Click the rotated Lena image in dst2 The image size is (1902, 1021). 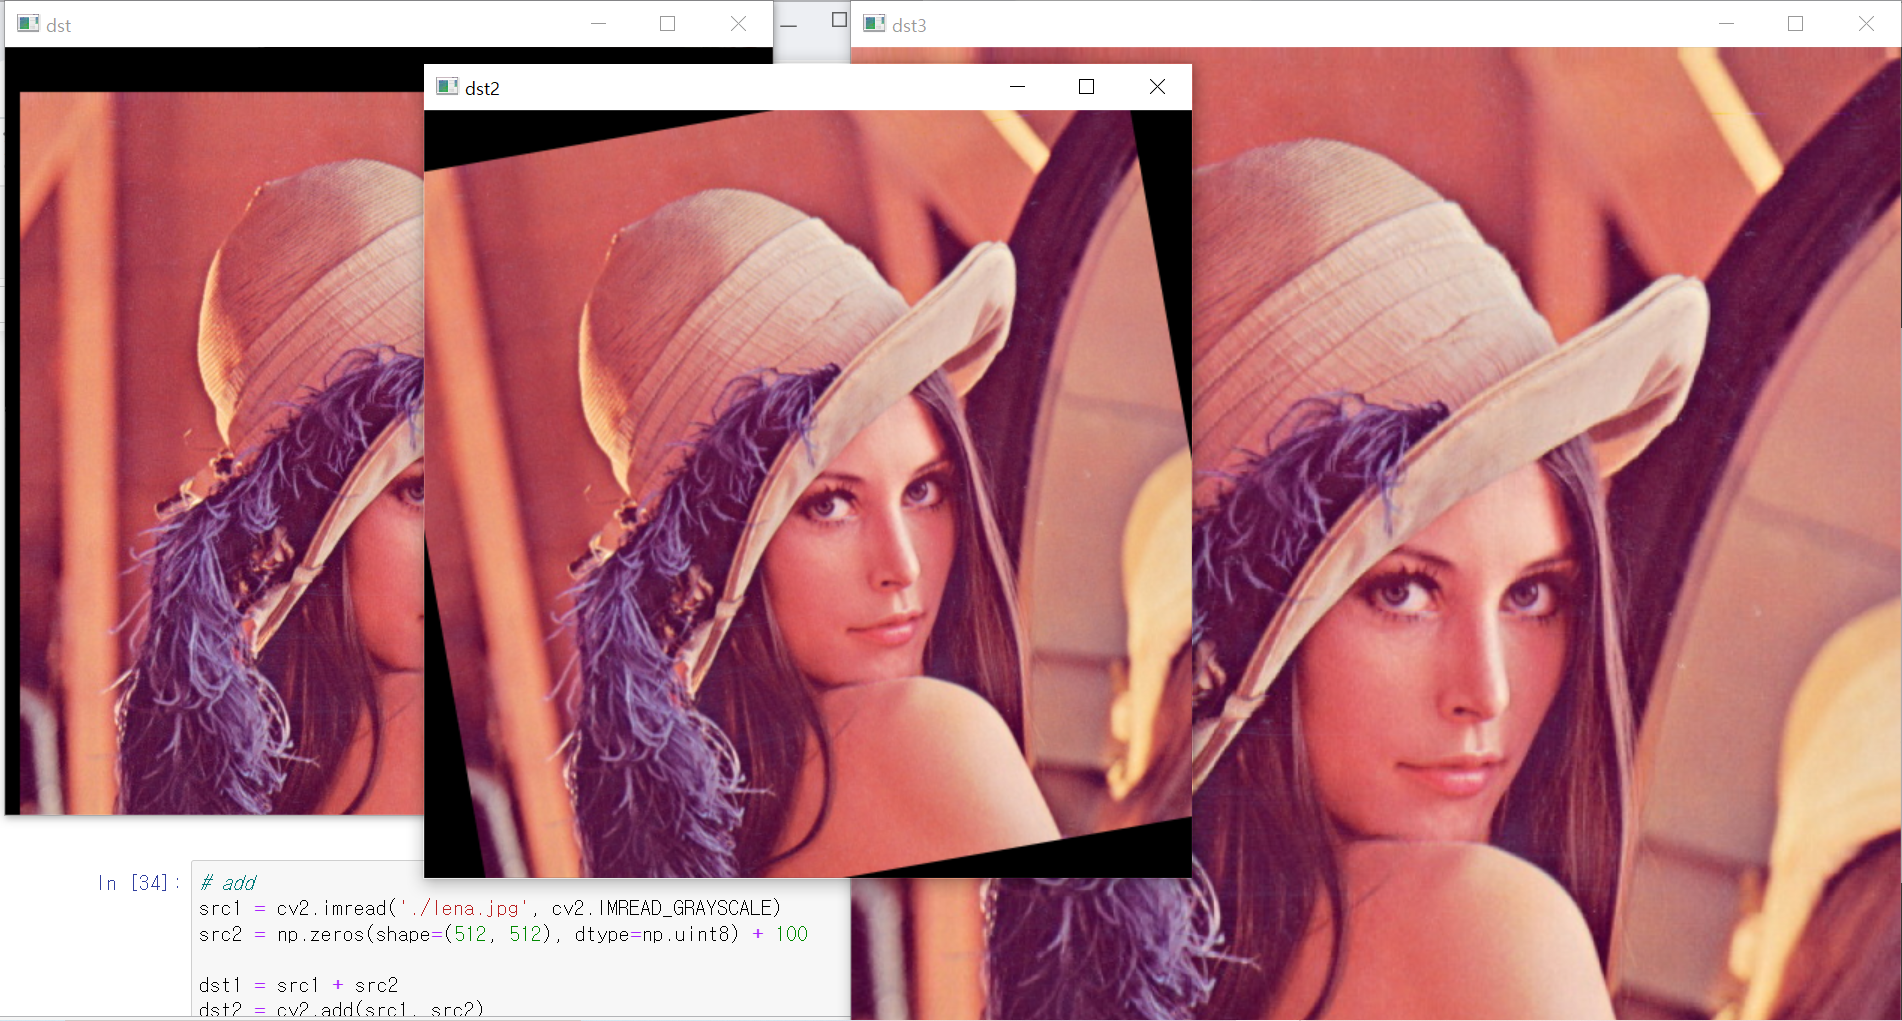[x=808, y=494]
